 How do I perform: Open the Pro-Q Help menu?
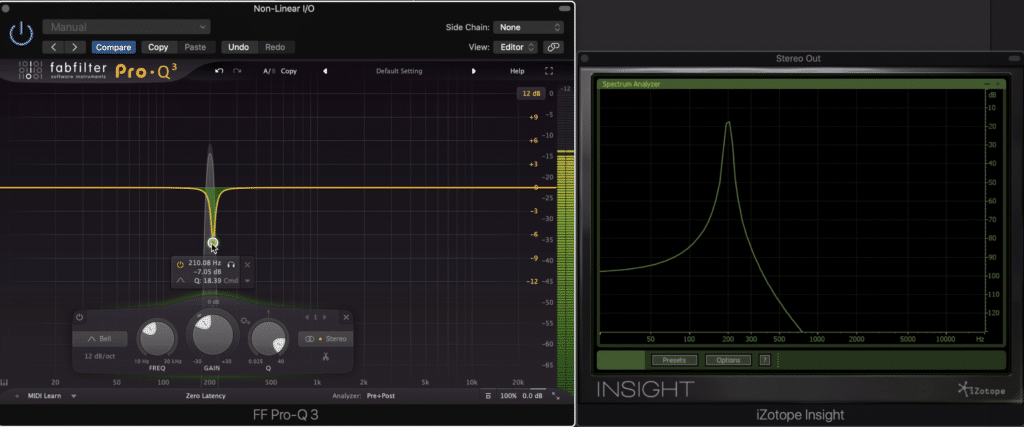point(517,71)
